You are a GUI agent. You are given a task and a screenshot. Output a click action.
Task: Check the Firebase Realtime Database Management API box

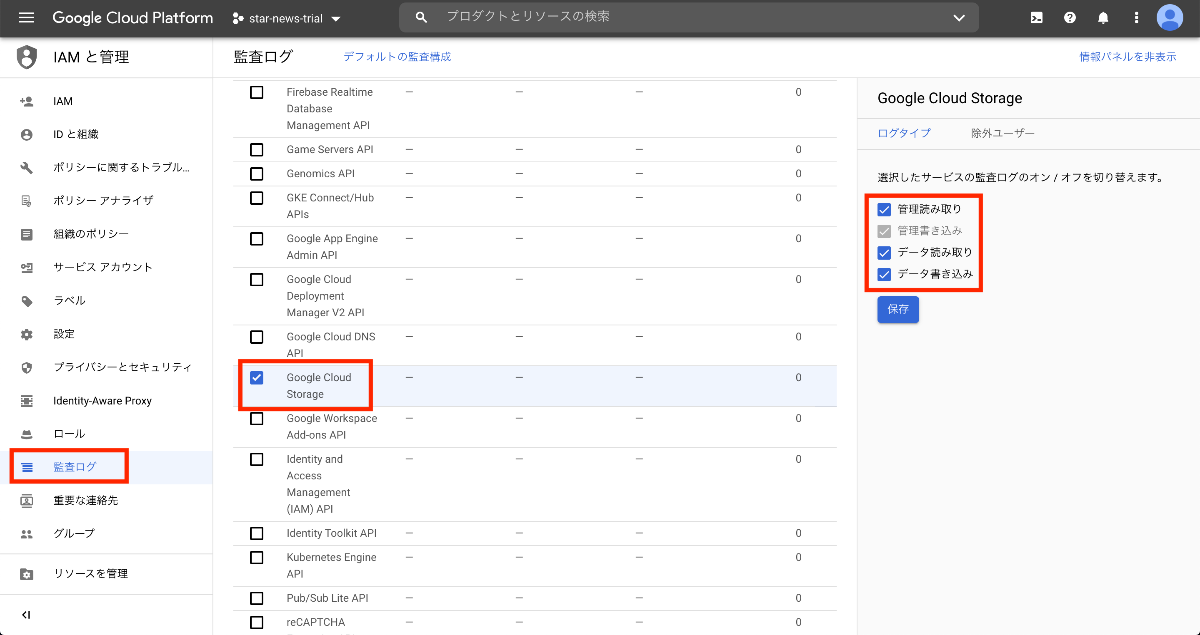[257, 92]
